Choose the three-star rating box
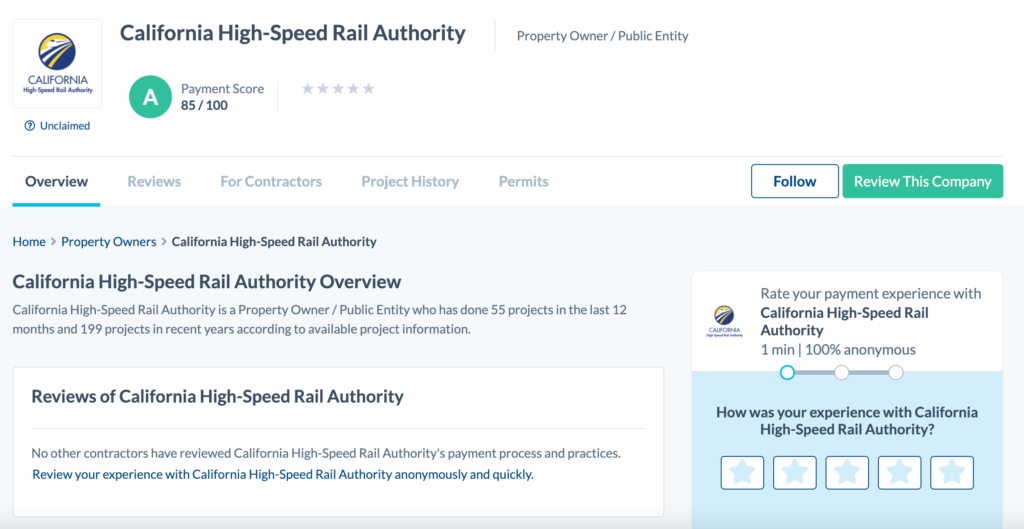Screen dimensions: 1024x529 point(847,472)
